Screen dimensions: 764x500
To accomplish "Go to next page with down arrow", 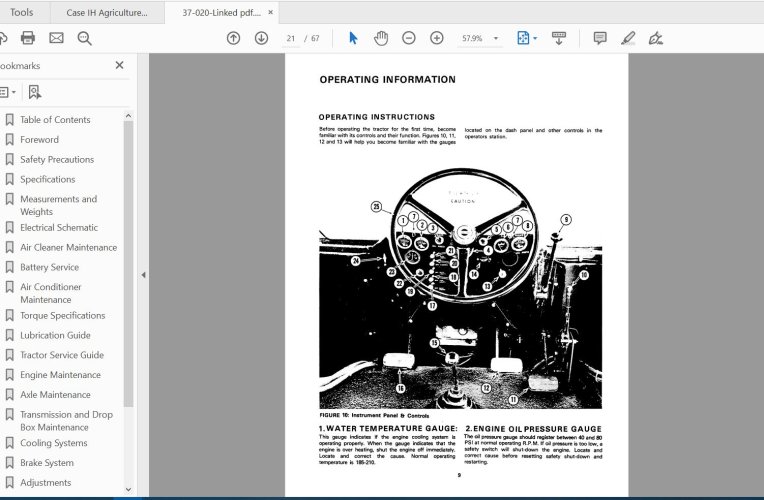I will point(262,38).
